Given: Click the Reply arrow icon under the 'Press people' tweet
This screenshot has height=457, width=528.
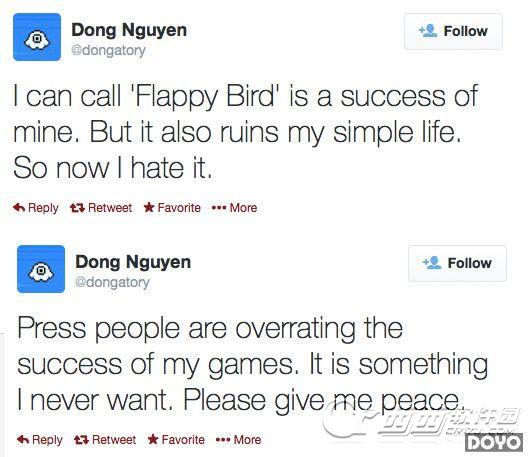Looking at the screenshot, I should click(x=23, y=439).
